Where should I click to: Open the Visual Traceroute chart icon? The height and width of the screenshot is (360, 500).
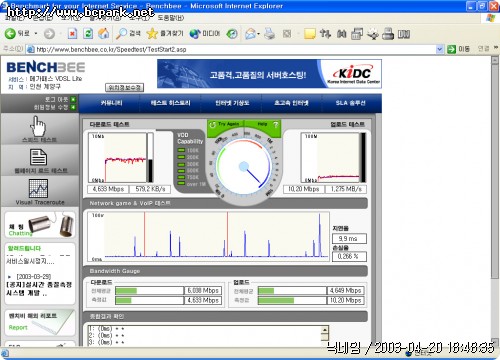tap(38, 188)
